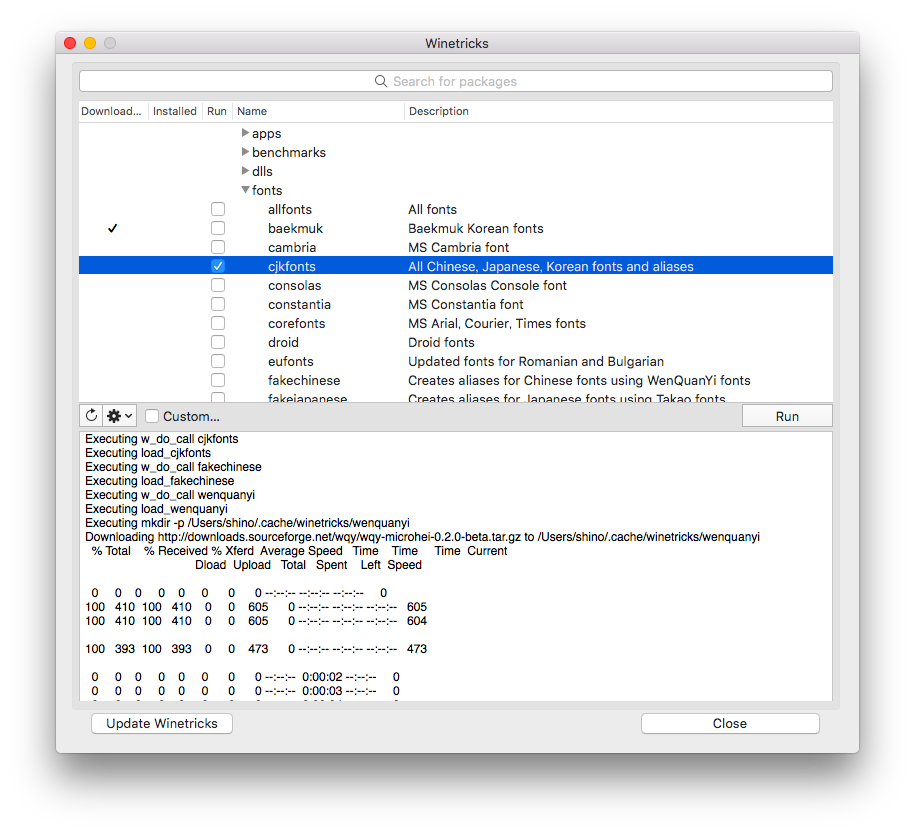The image size is (915, 833).
Task: Select the Description column divider
Action: click(404, 111)
